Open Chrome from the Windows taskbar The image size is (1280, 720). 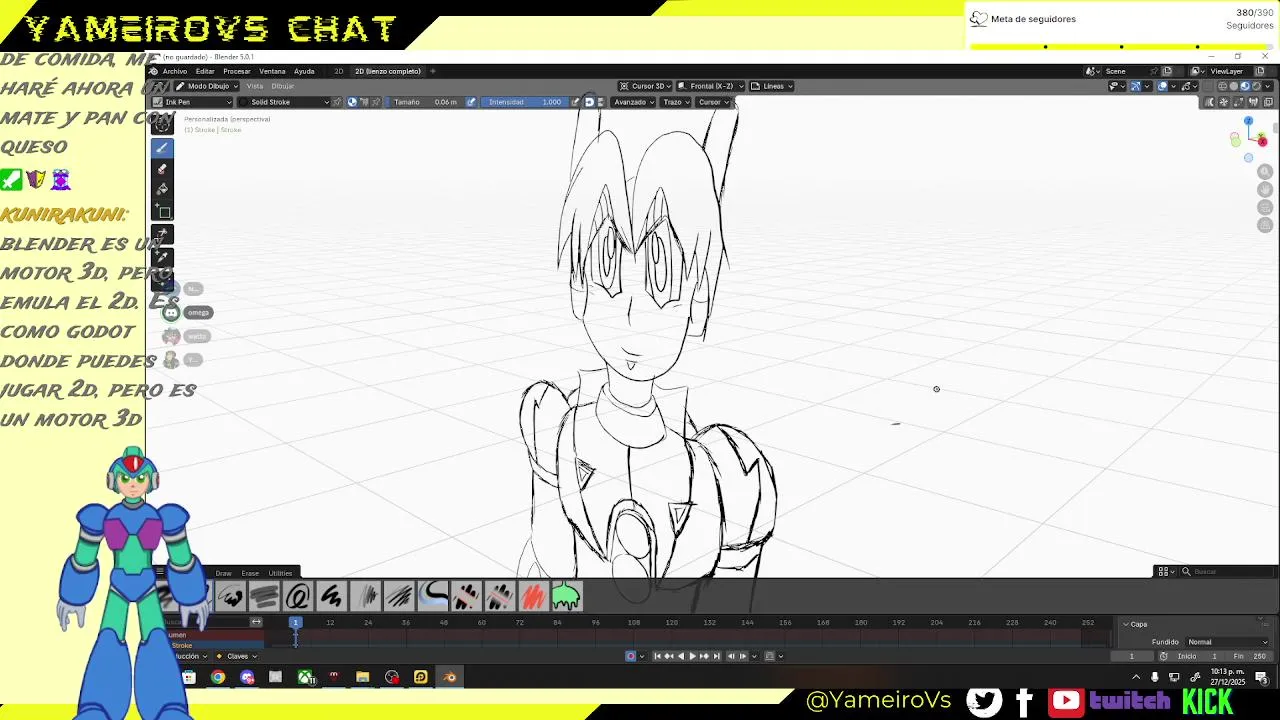point(217,677)
